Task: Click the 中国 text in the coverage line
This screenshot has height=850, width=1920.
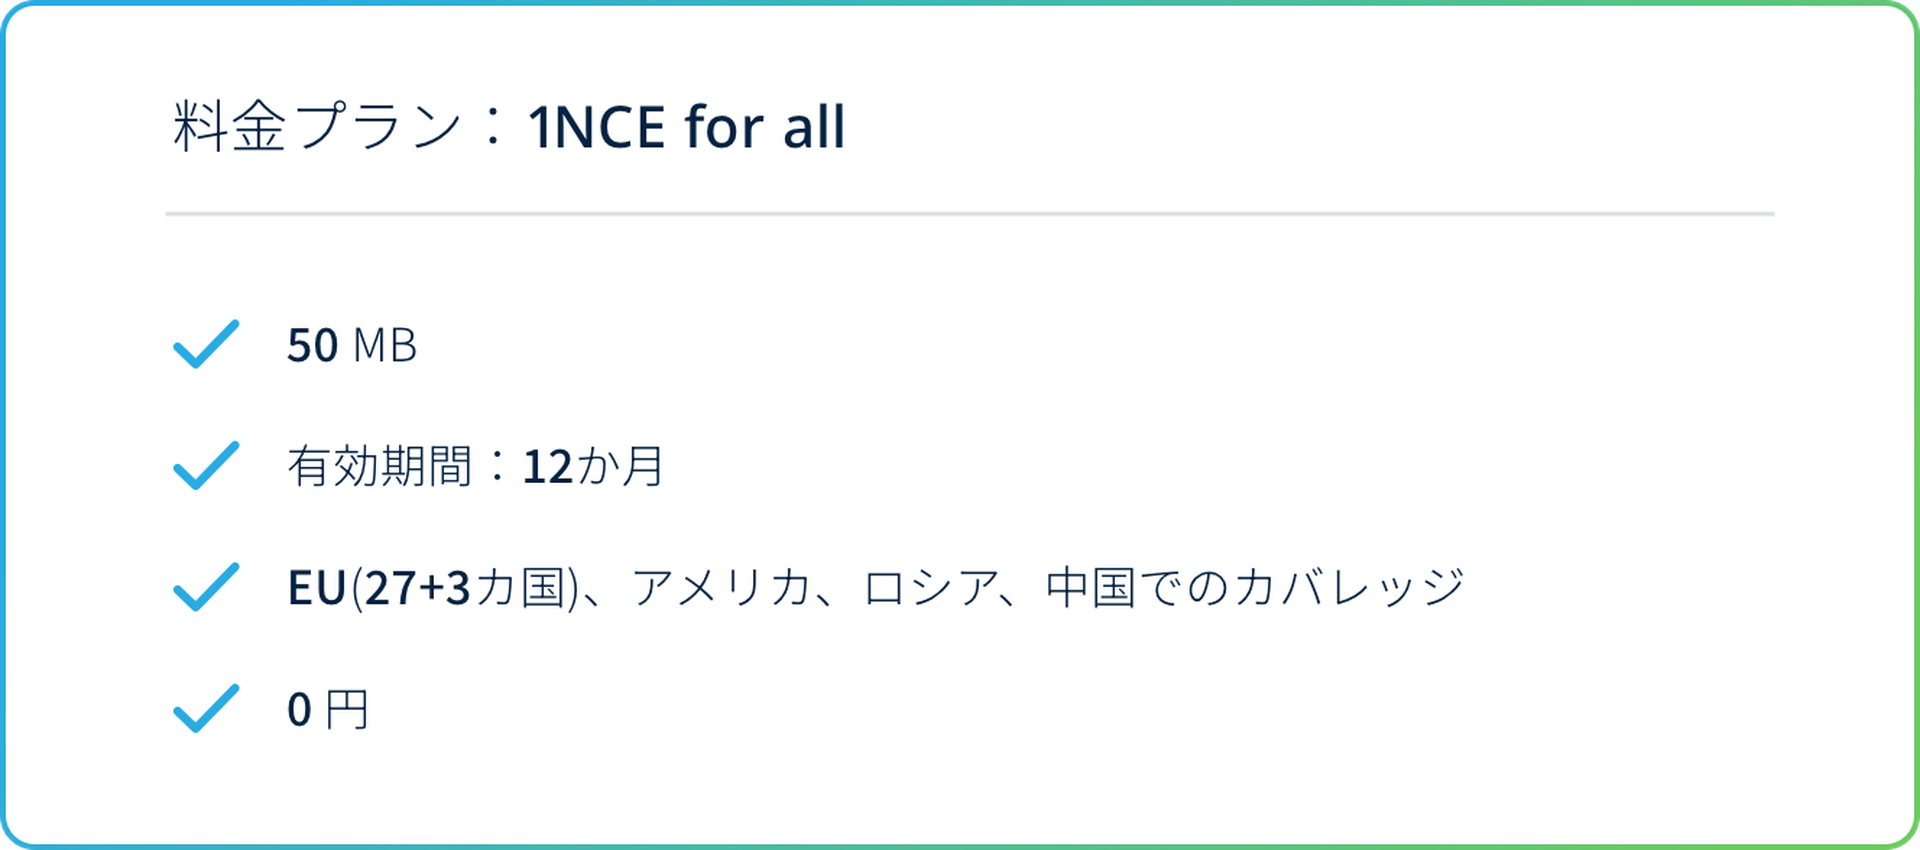Action: 1090,588
